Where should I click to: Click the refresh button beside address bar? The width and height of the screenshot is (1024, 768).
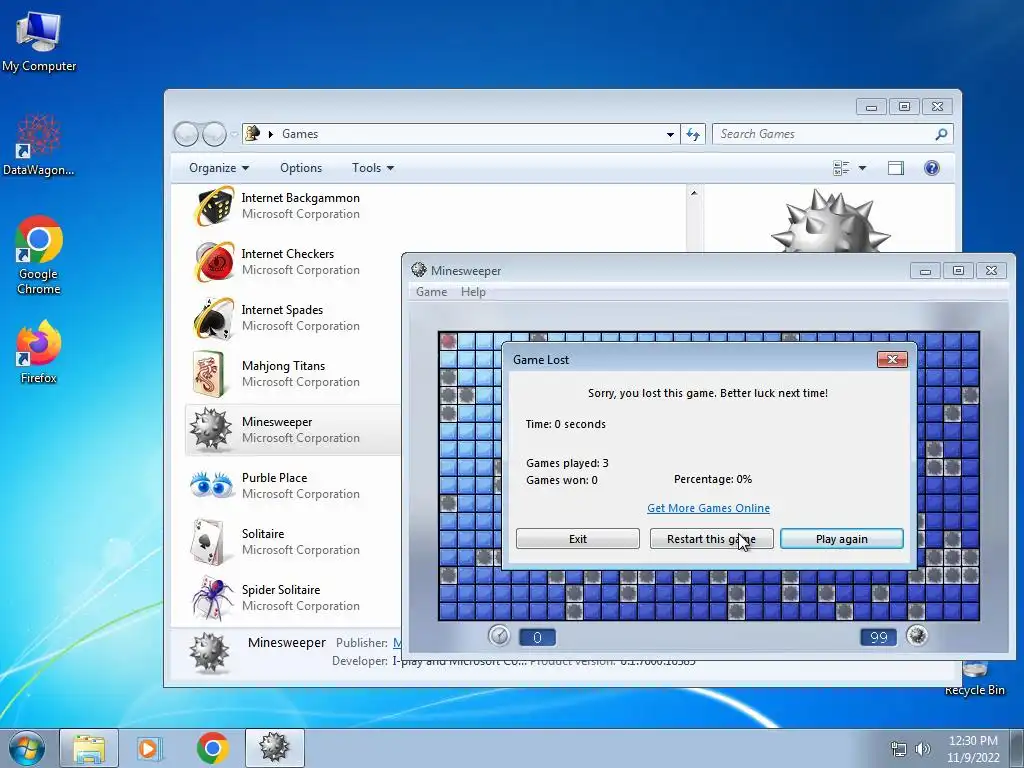[x=693, y=134]
